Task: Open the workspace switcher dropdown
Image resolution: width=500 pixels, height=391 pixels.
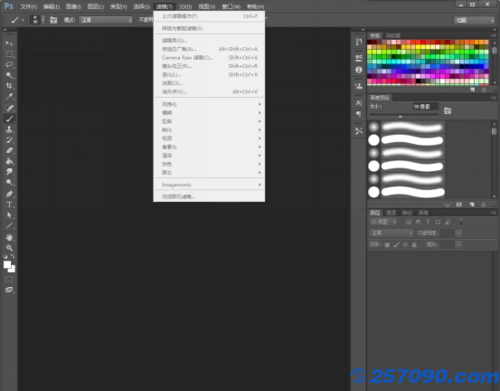Action: point(475,20)
